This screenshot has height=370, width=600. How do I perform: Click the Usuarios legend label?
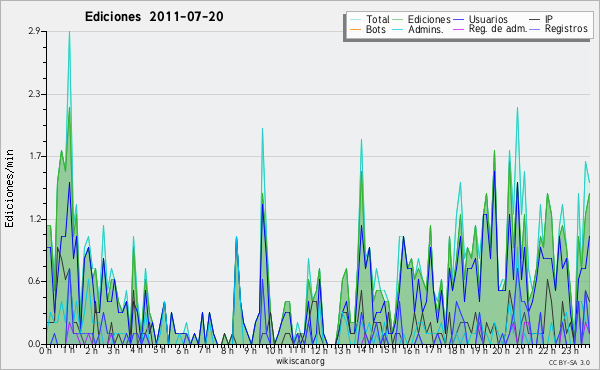click(488, 19)
